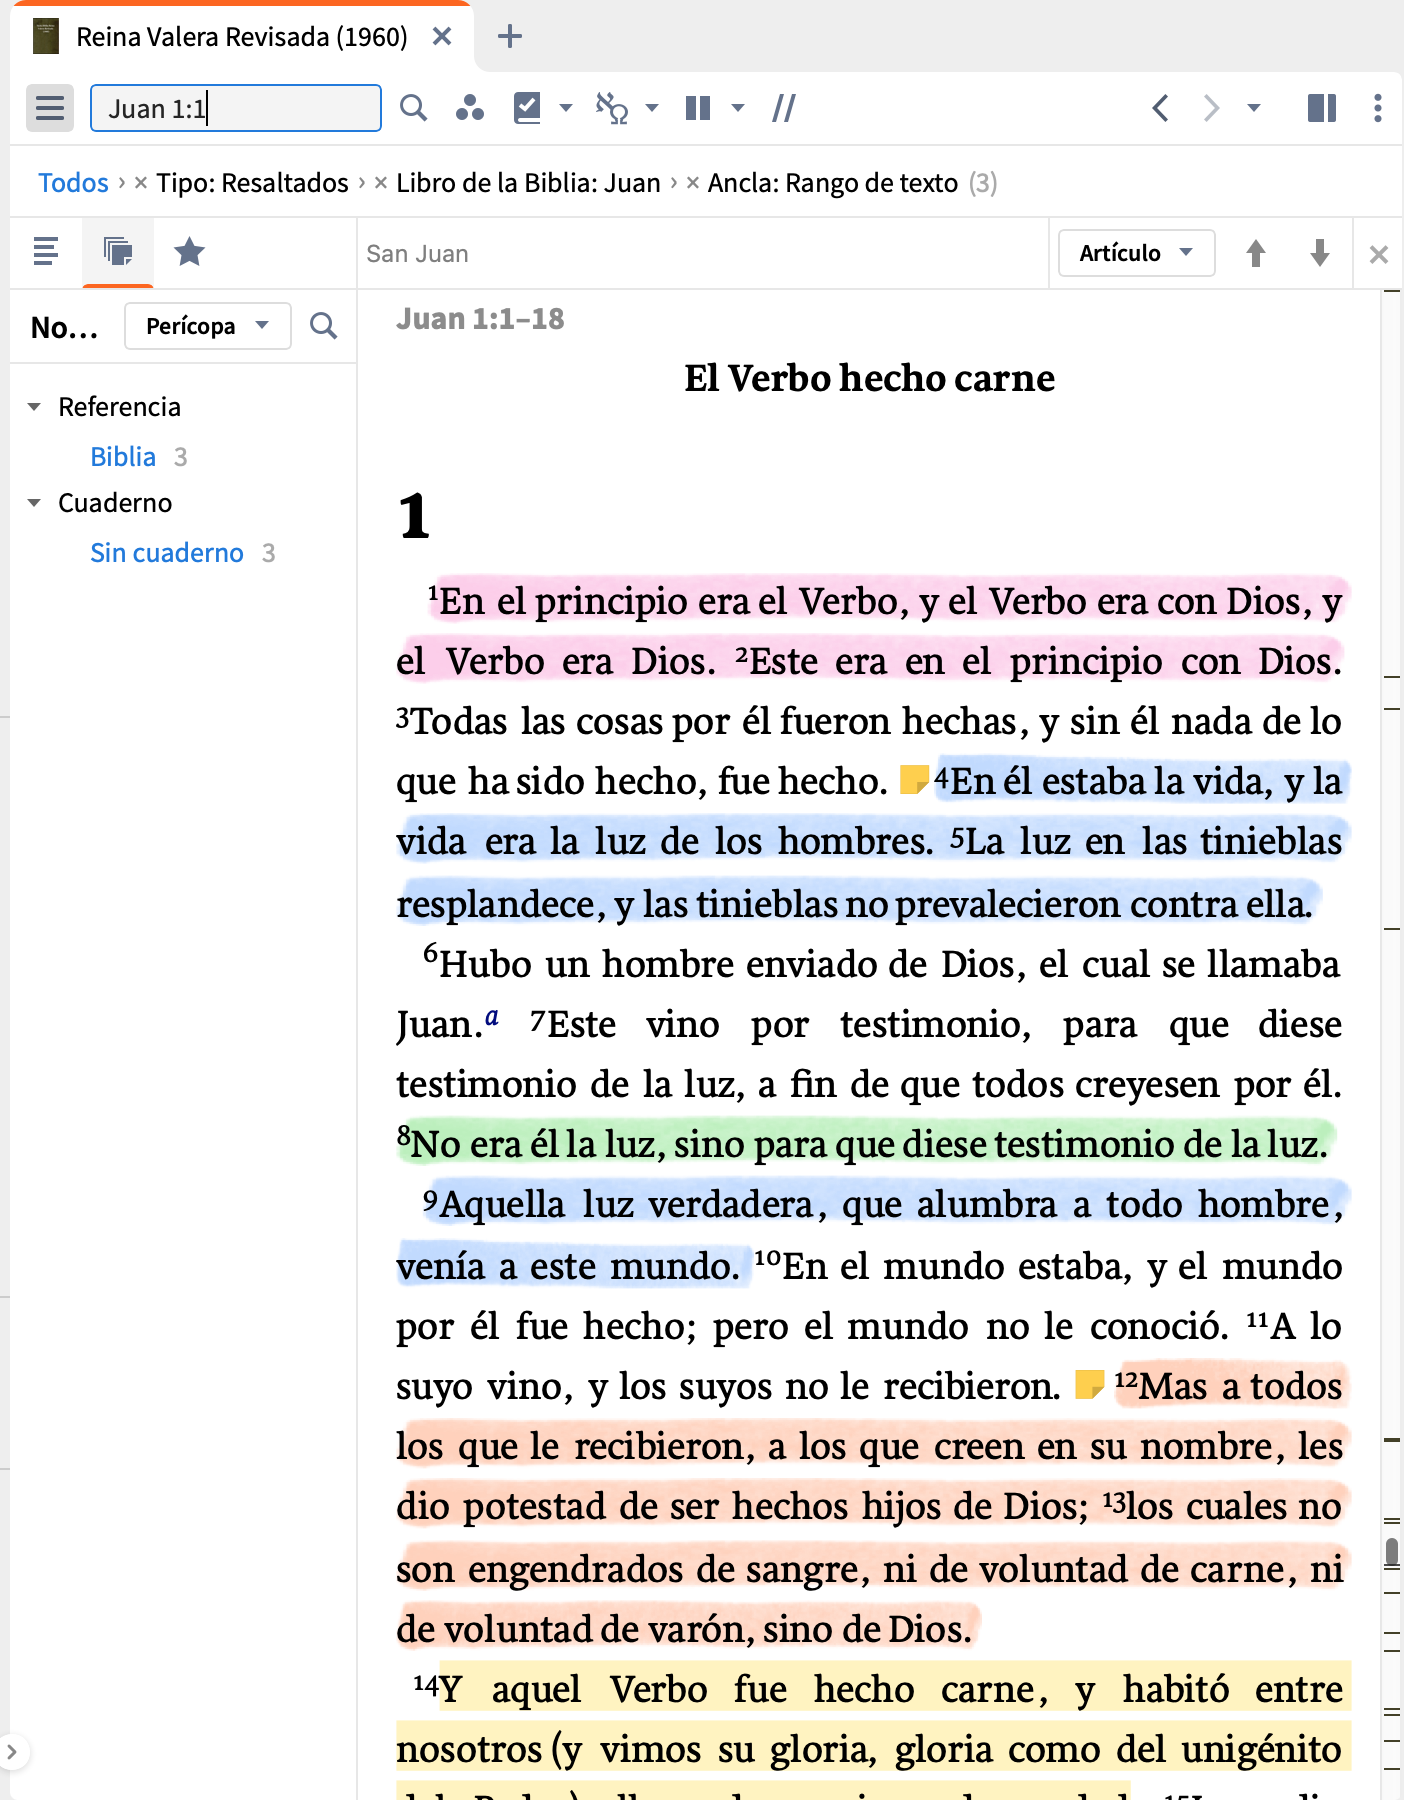Select the Reina Valera Revisada (1960) tab

click(x=242, y=37)
